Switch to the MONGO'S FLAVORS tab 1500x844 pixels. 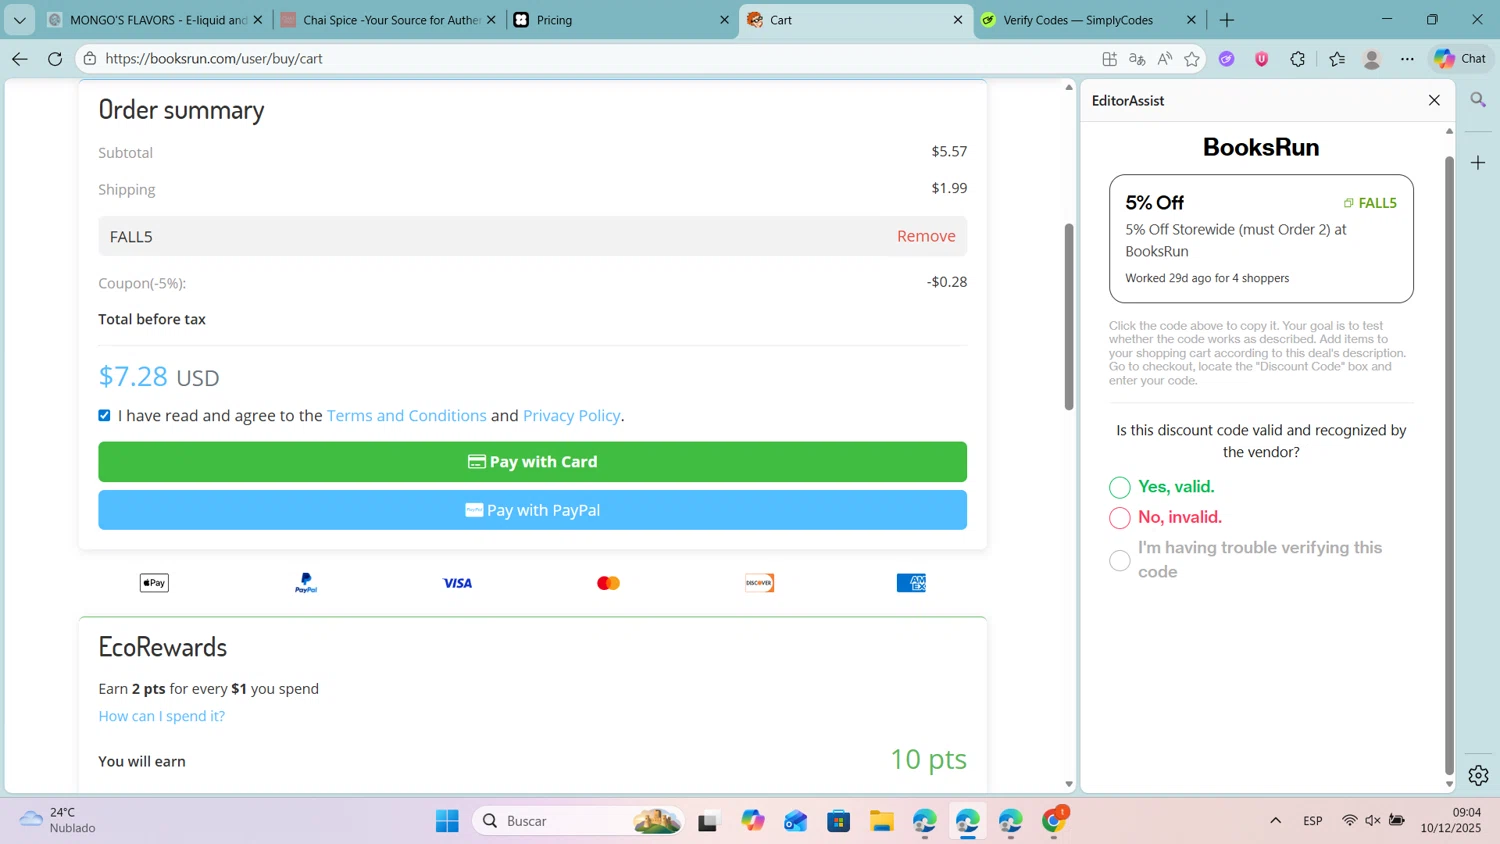[x=155, y=20]
